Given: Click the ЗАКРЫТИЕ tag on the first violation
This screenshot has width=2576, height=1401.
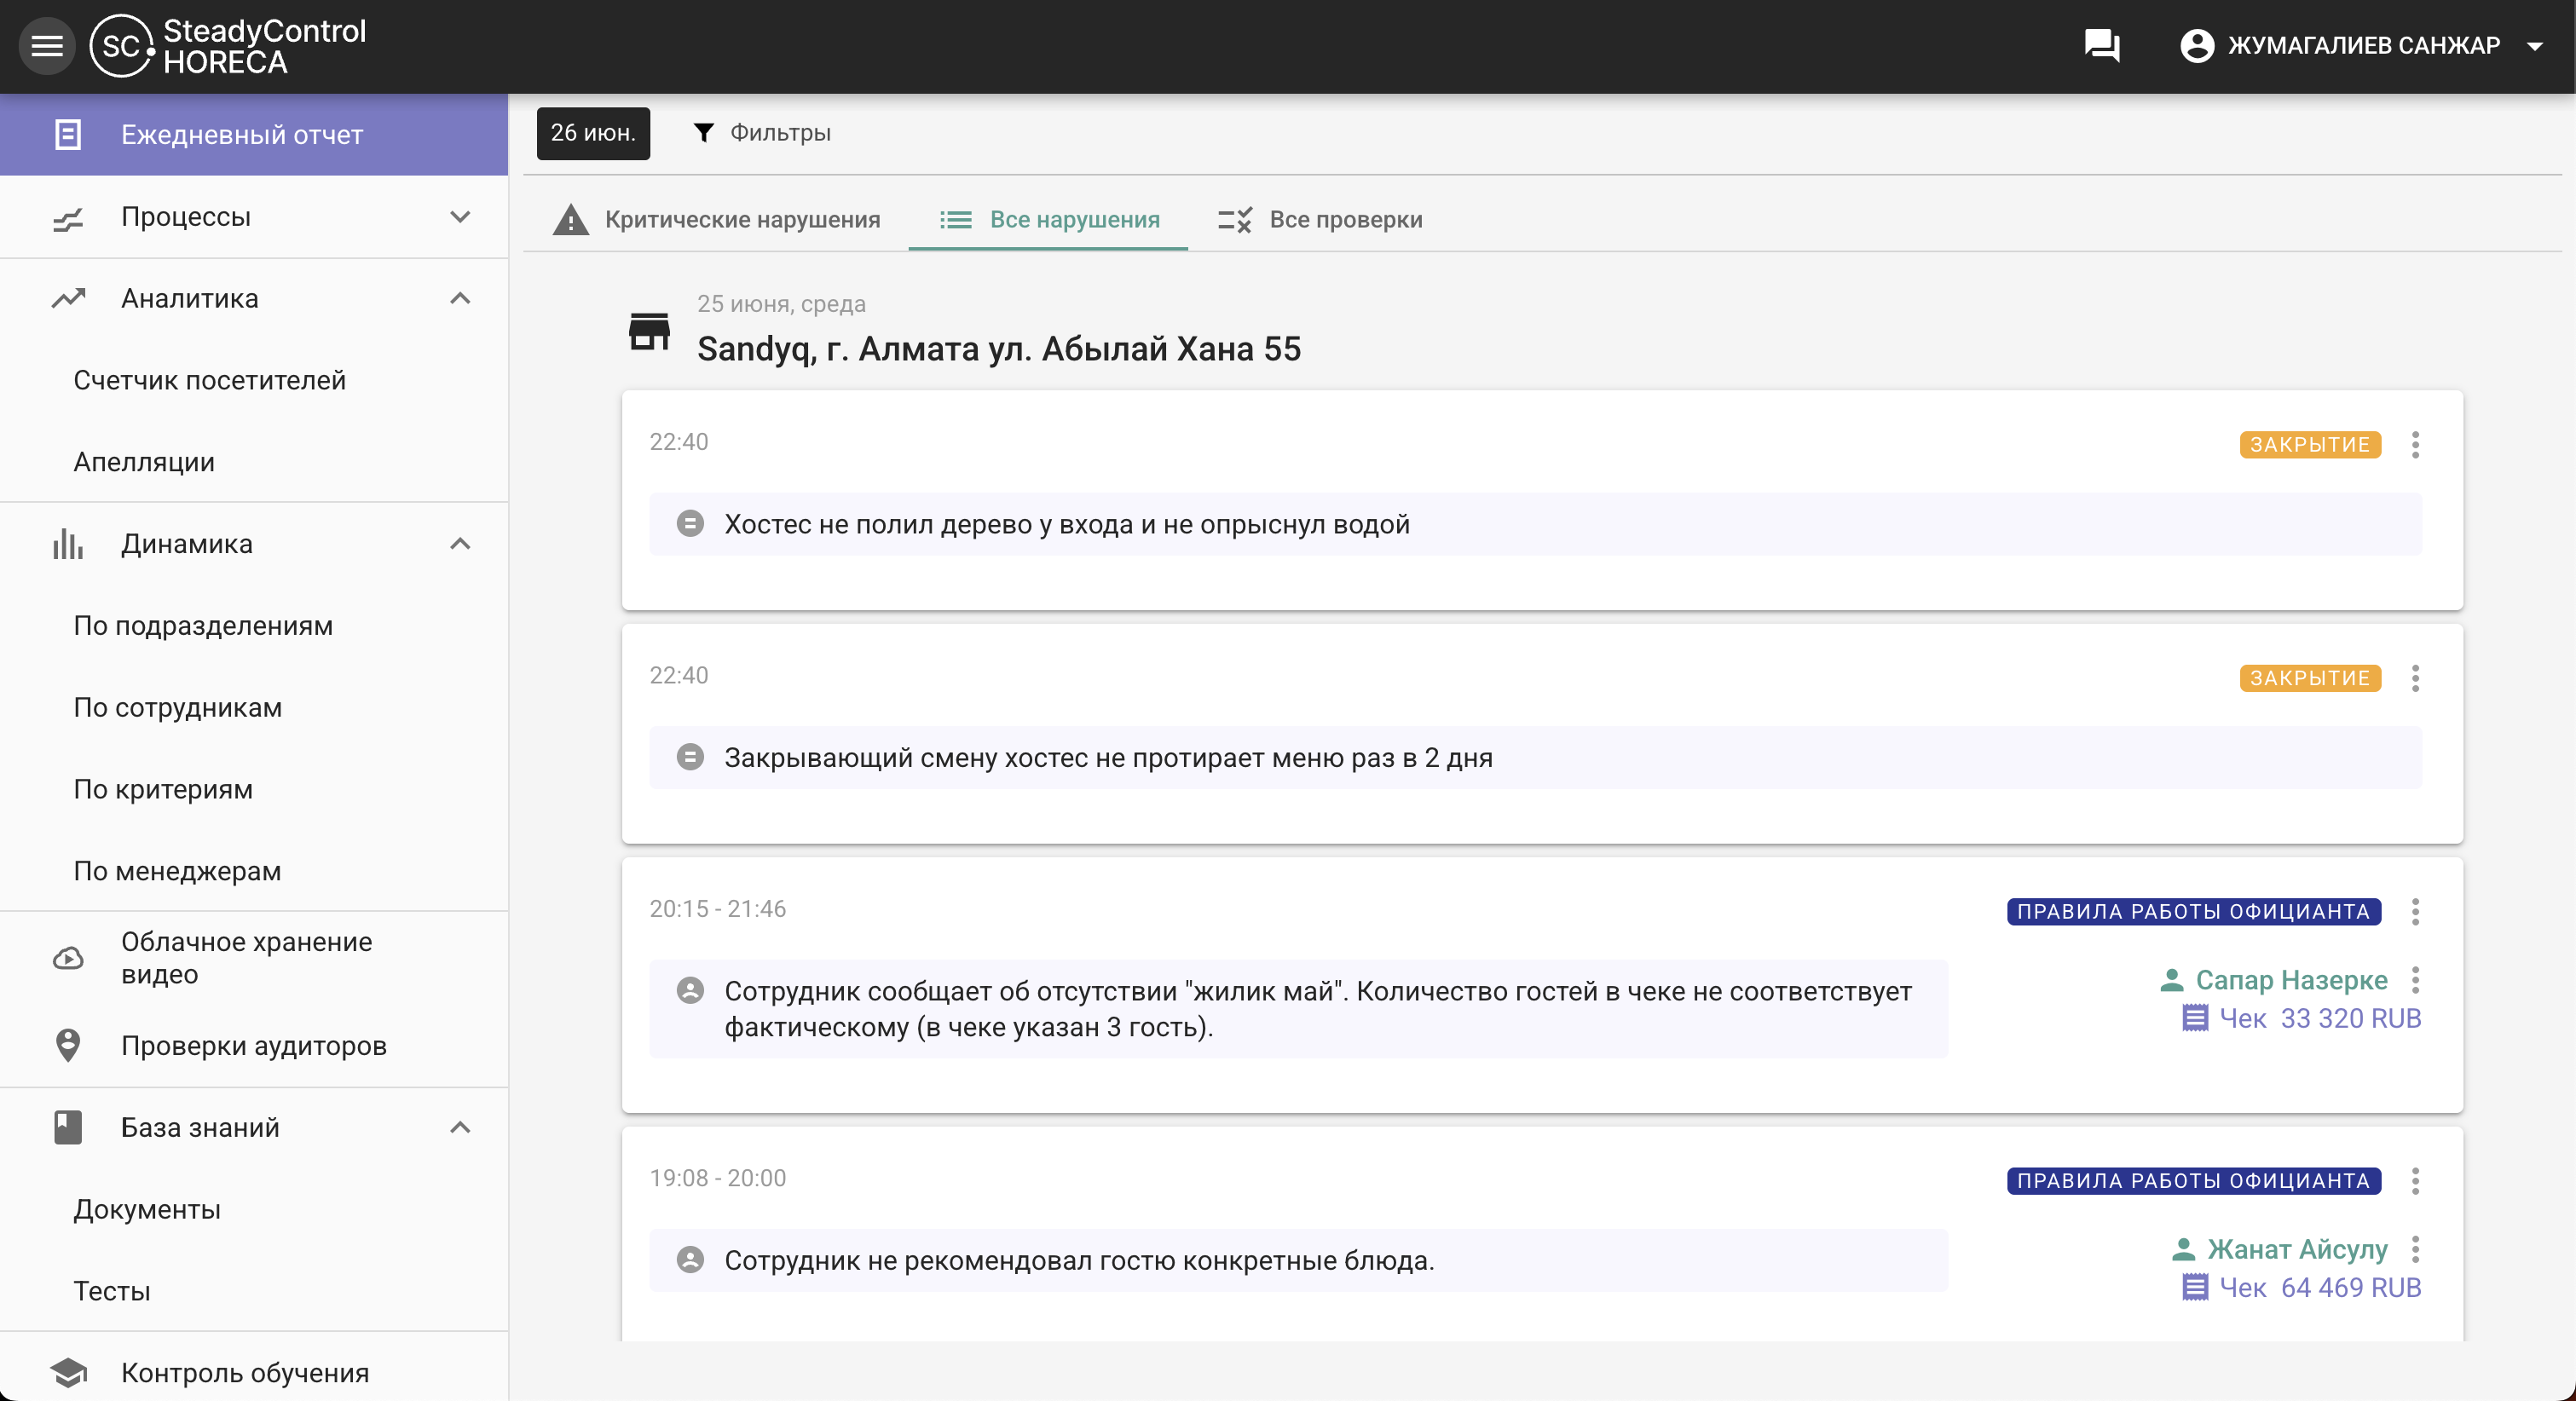Looking at the screenshot, I should 2309,445.
